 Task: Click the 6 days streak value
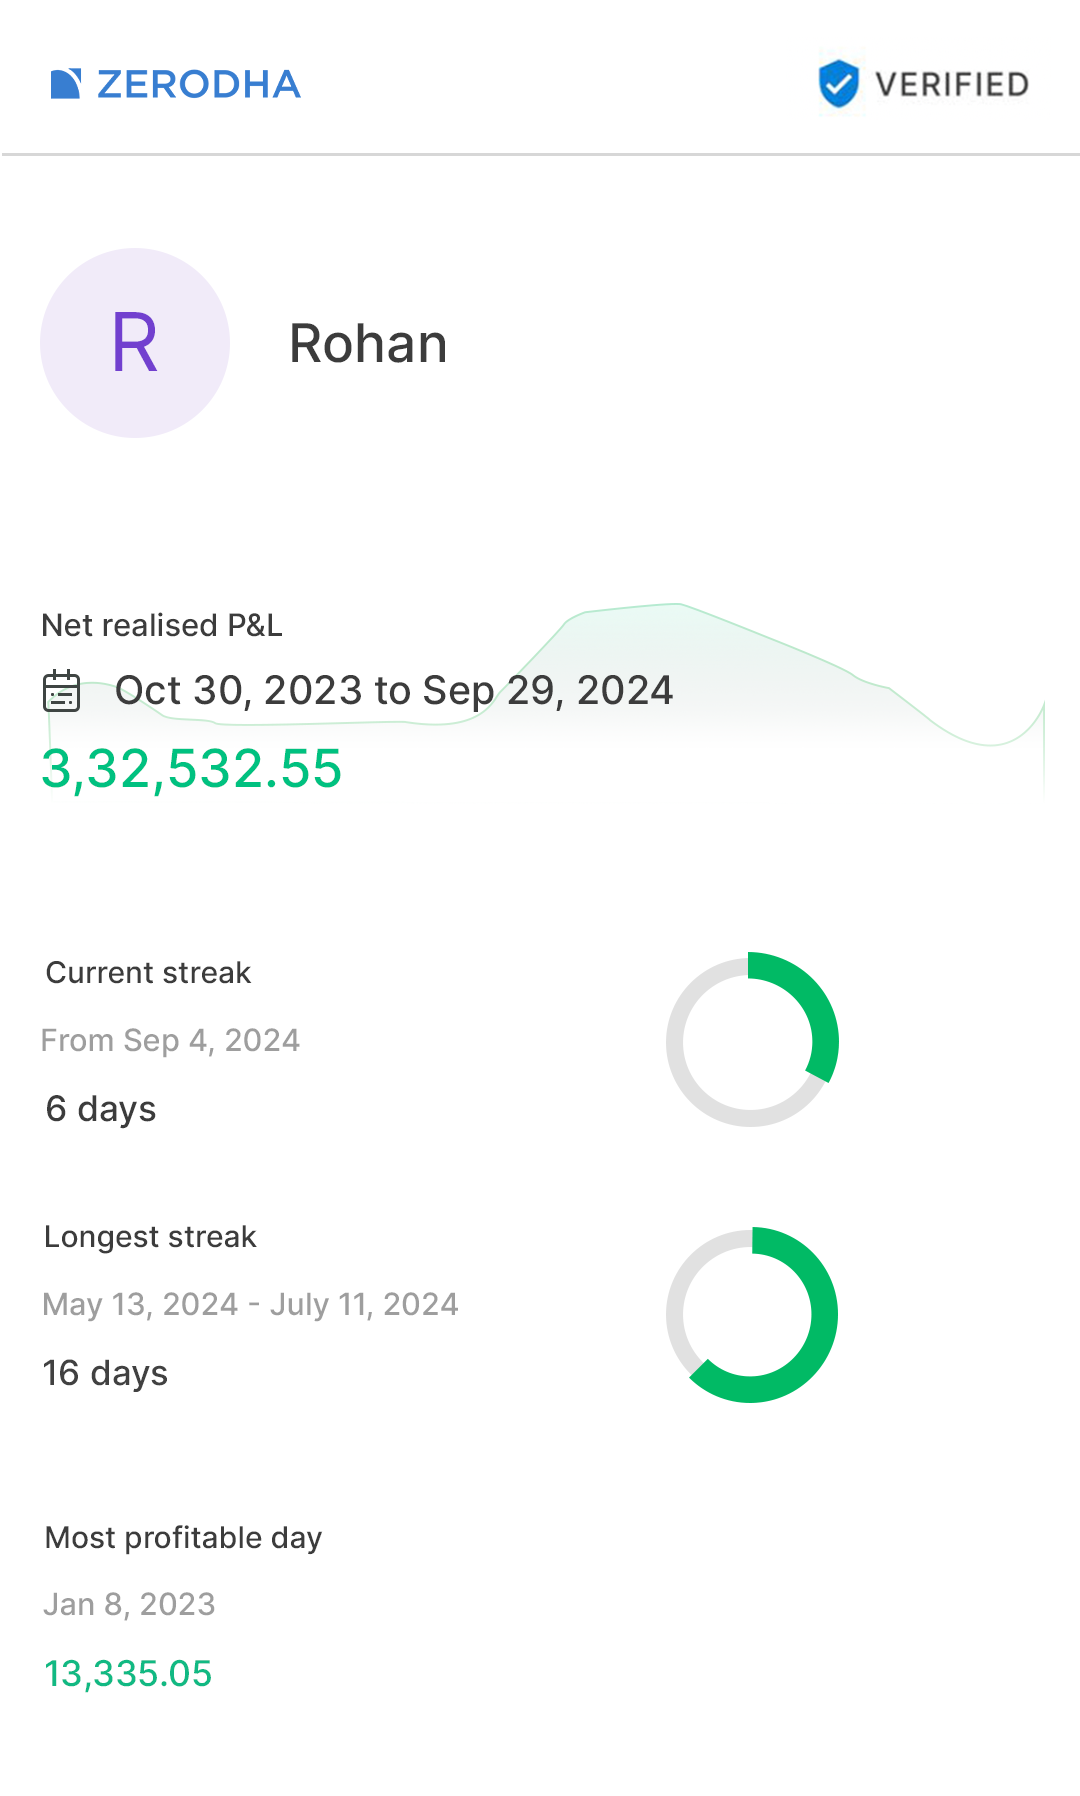(101, 1109)
